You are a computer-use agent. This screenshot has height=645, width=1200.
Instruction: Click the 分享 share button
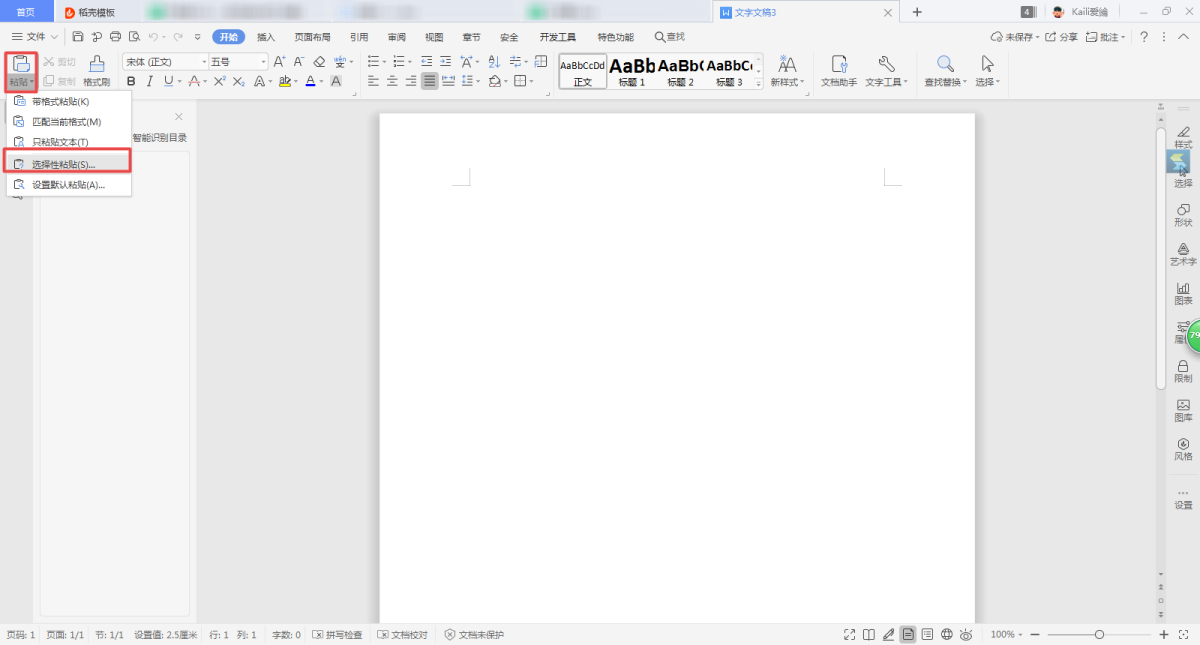tap(1062, 37)
